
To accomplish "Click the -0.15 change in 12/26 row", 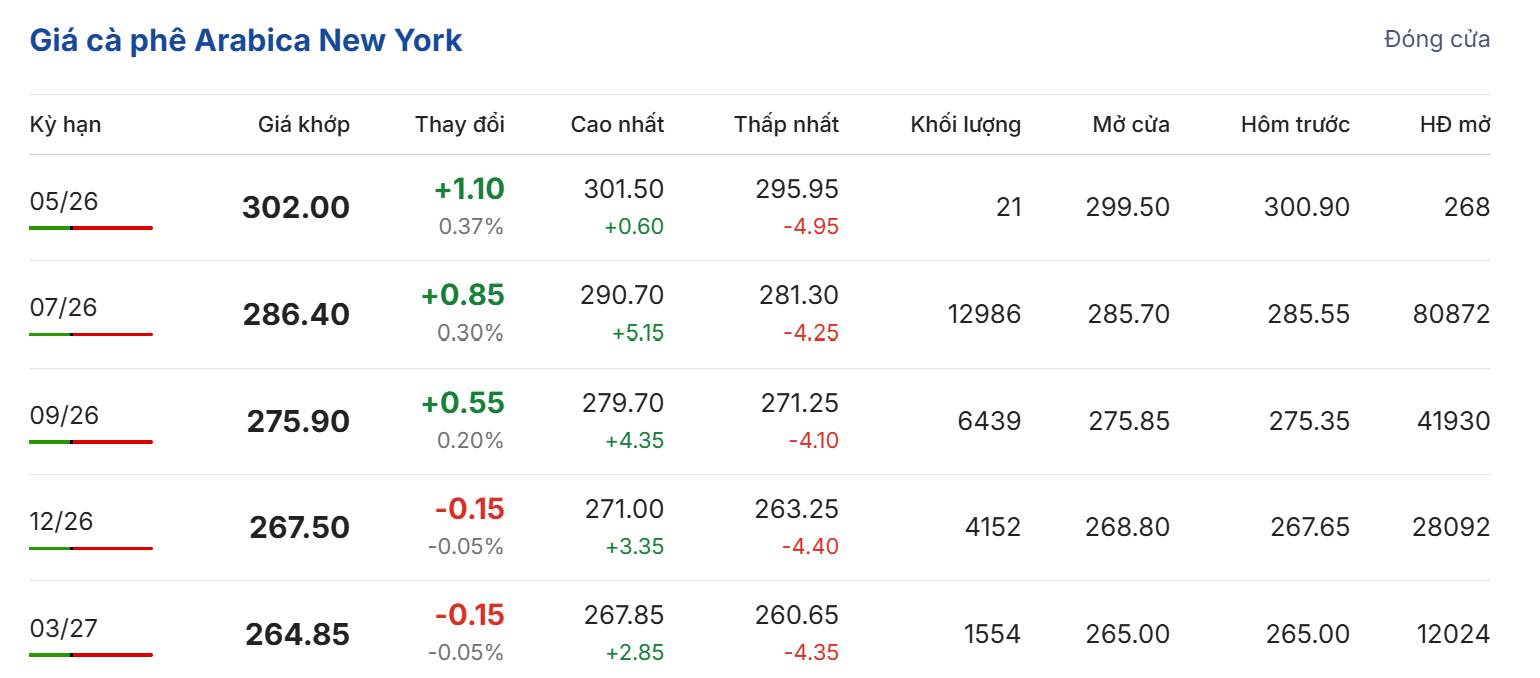I will tap(469, 509).
